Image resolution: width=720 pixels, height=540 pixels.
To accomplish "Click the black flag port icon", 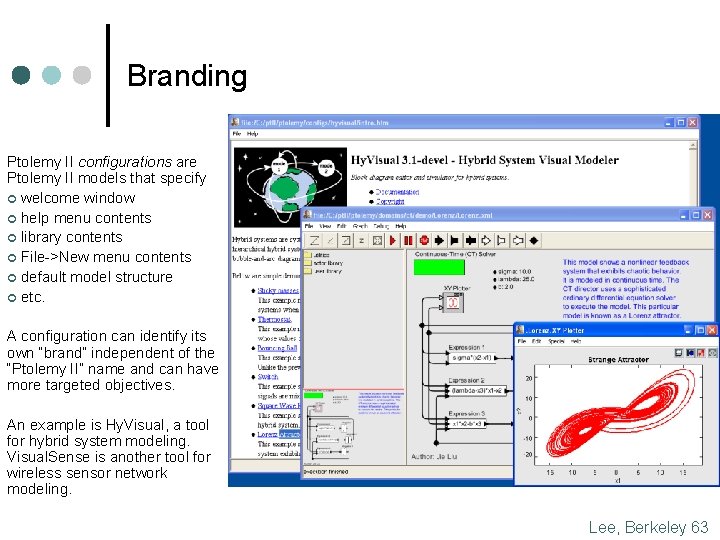I will click(455, 241).
